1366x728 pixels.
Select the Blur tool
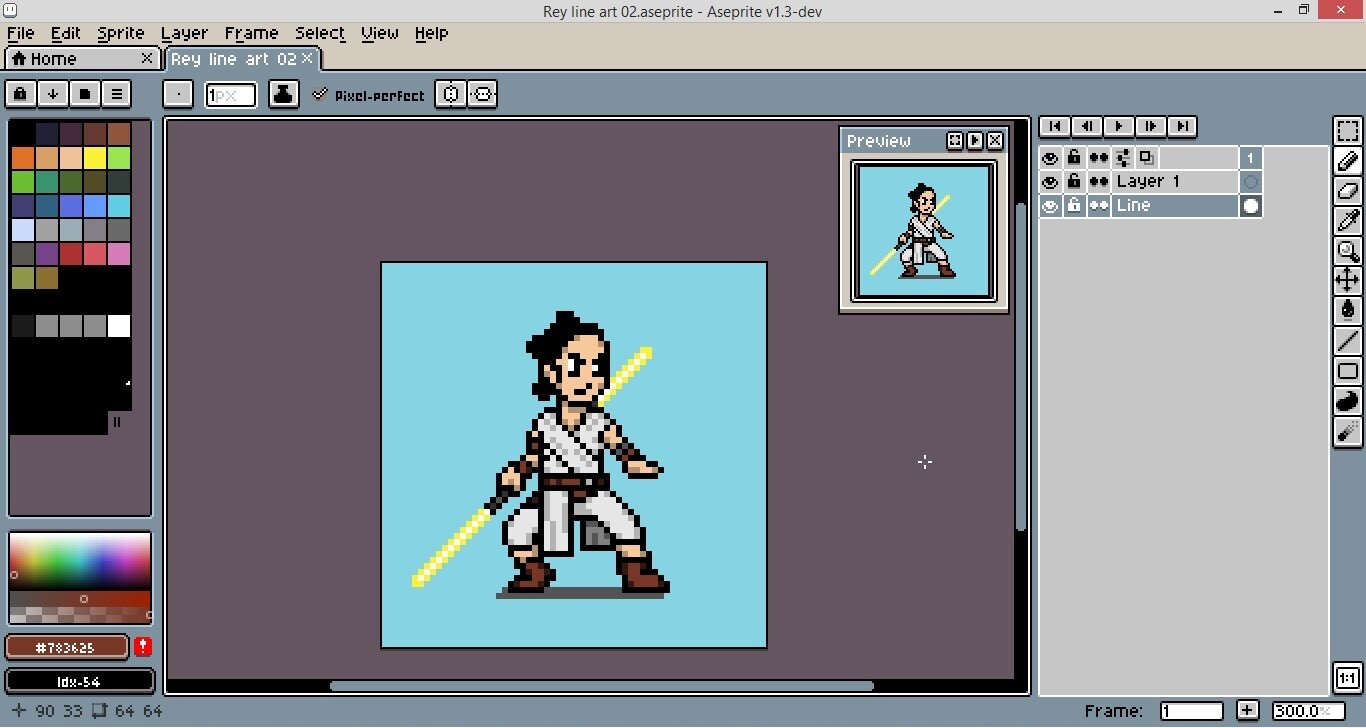[x=1348, y=431]
